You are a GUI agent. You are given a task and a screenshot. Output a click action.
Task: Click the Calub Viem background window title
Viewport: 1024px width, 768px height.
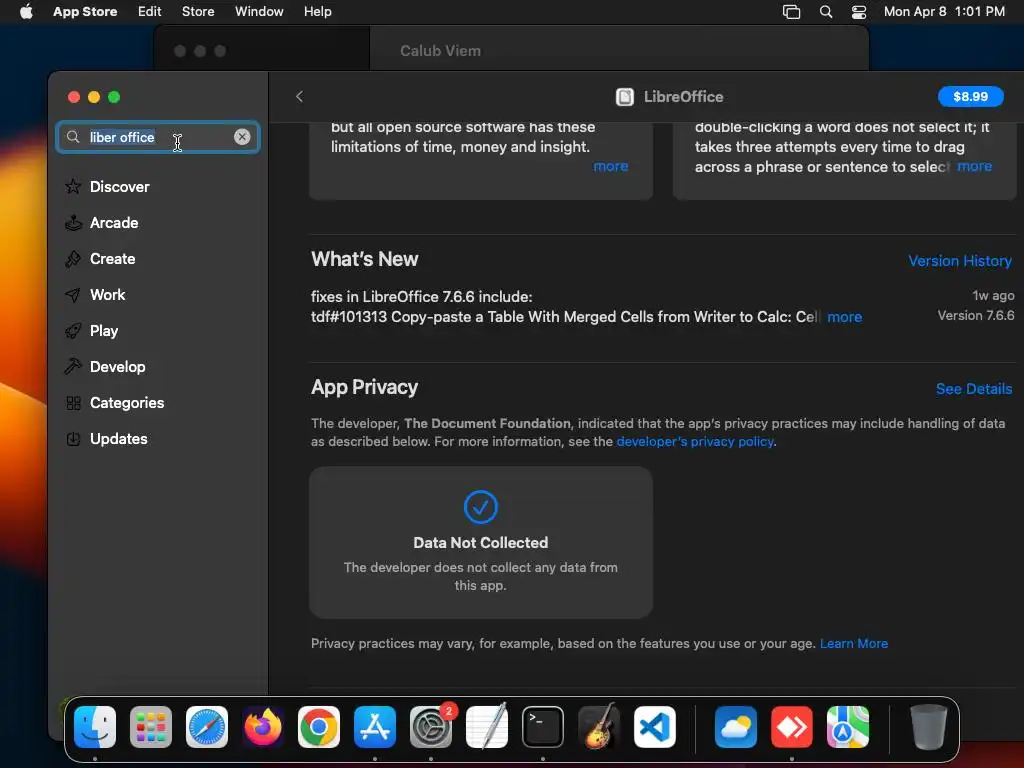[x=440, y=51]
